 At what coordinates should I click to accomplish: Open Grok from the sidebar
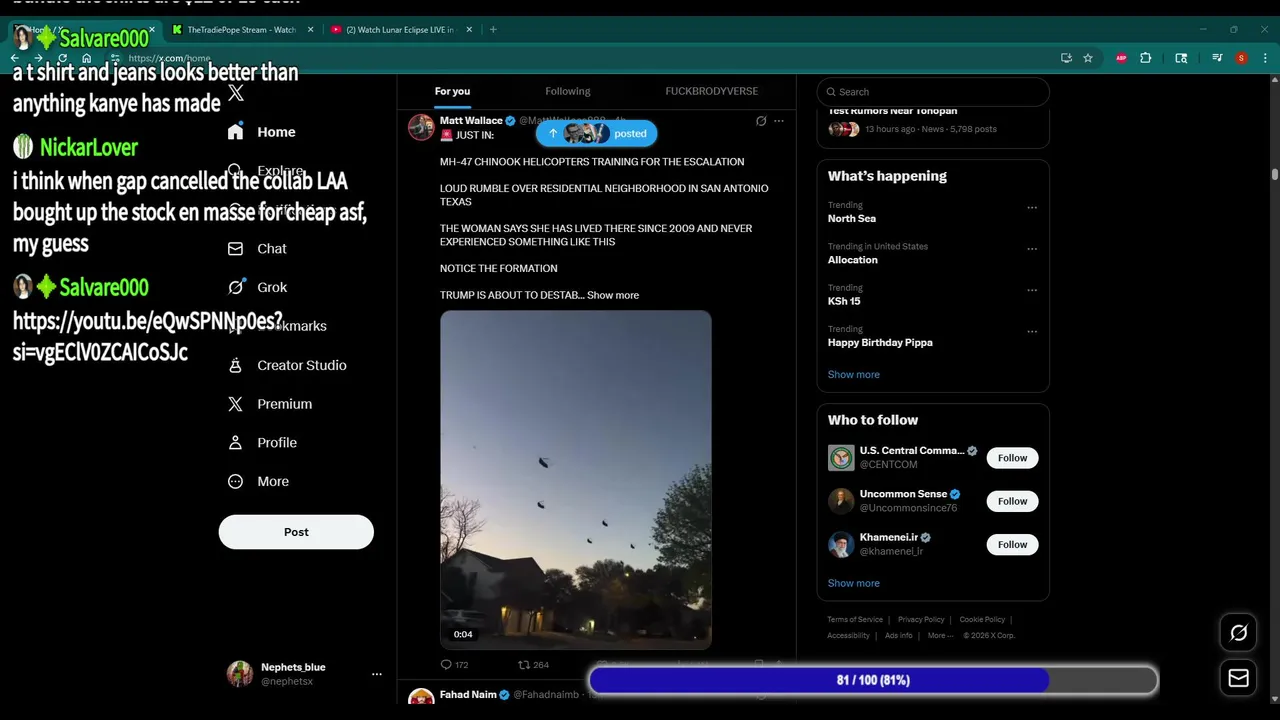[x=257, y=287]
